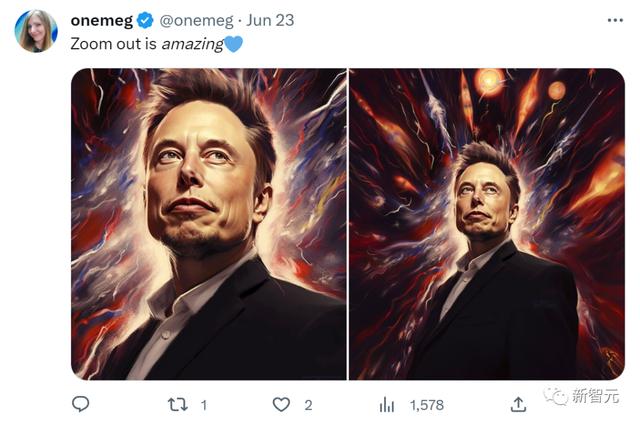The height and width of the screenshot is (424, 640).
Task: Share the tweet via upload icon
Action: pos(518,405)
